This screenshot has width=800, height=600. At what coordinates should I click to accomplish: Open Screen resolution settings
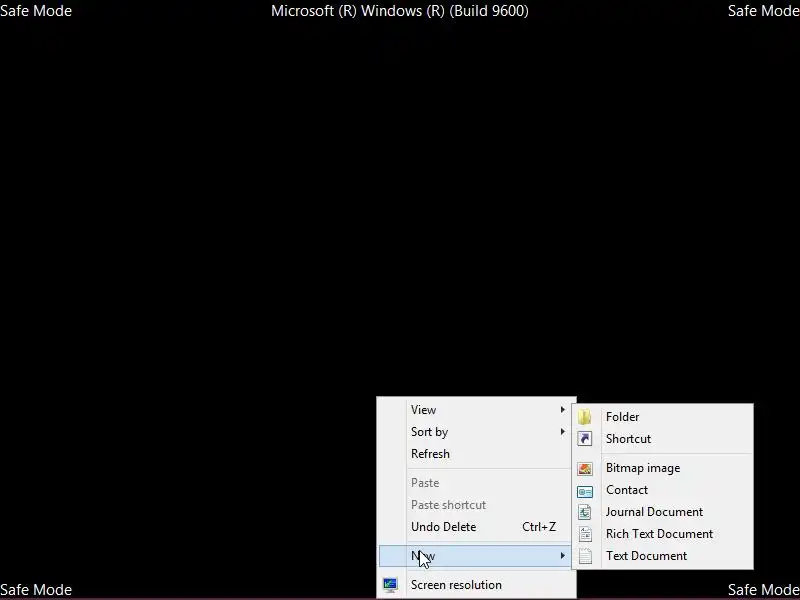pos(478,585)
